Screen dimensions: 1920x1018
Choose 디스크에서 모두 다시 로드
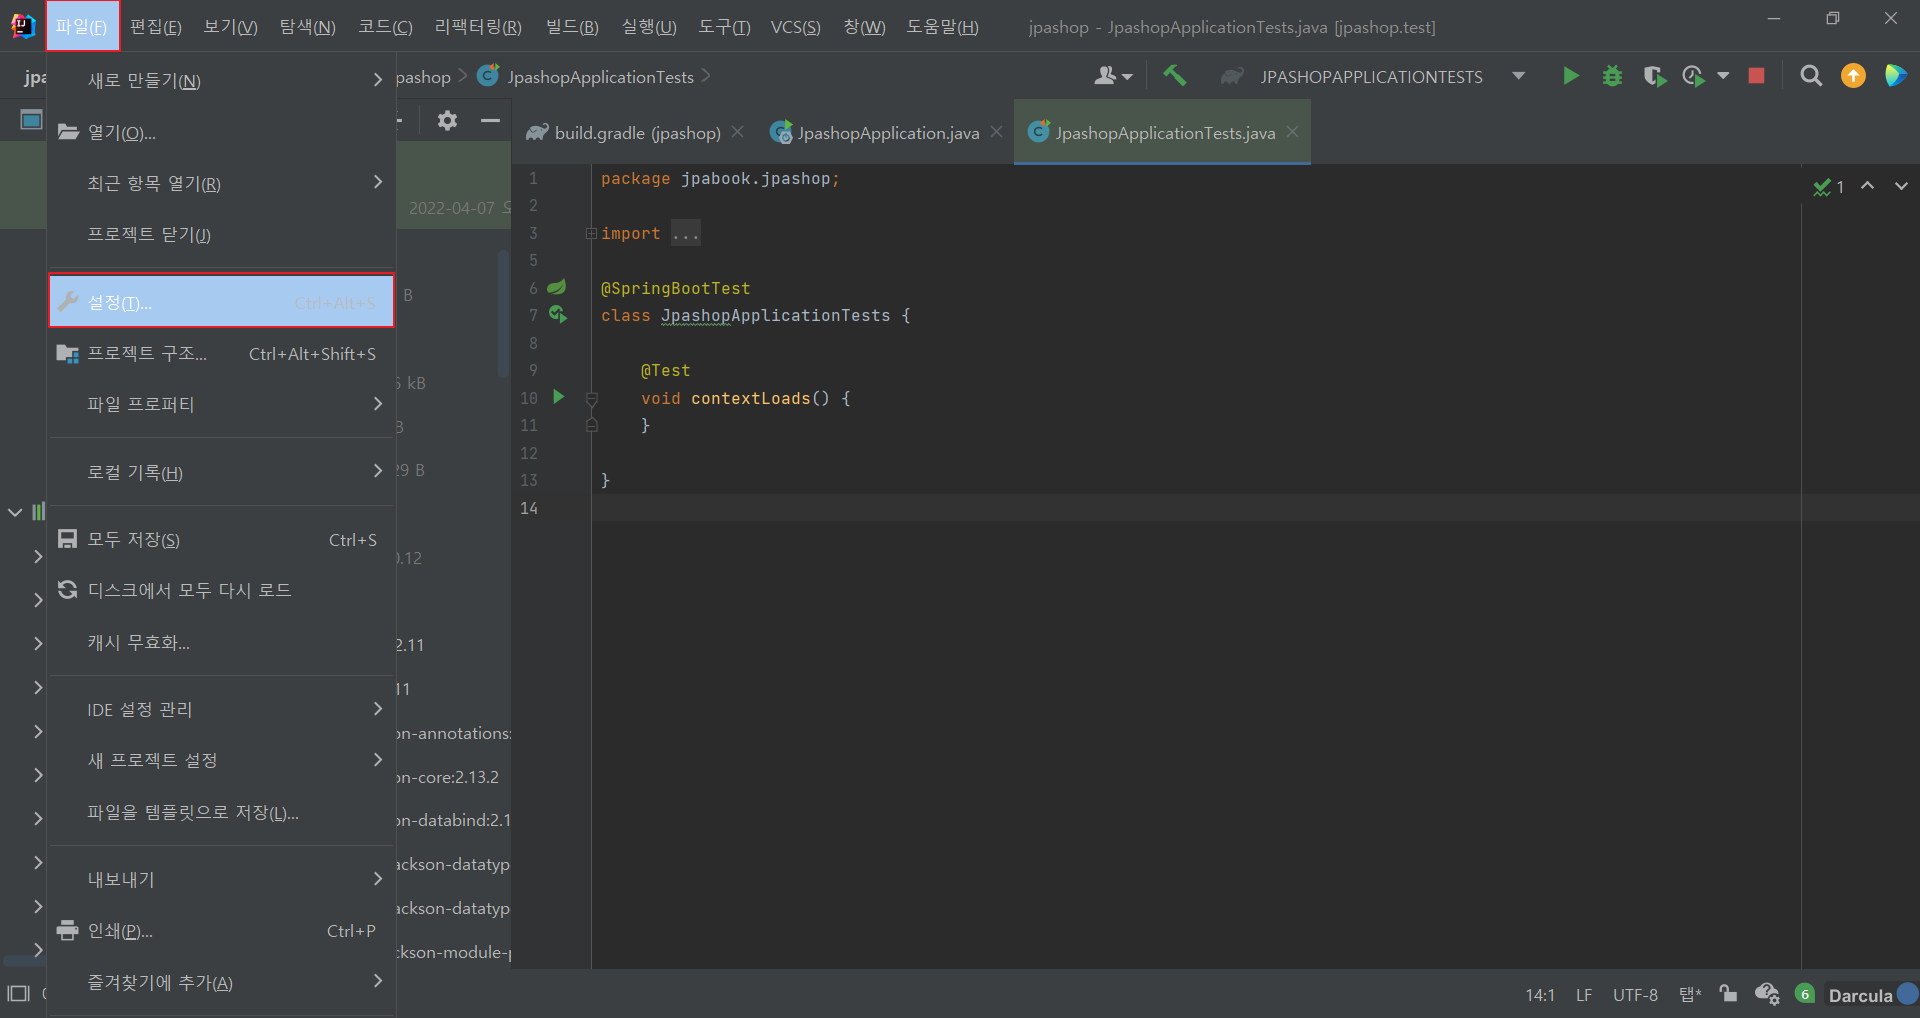221,590
